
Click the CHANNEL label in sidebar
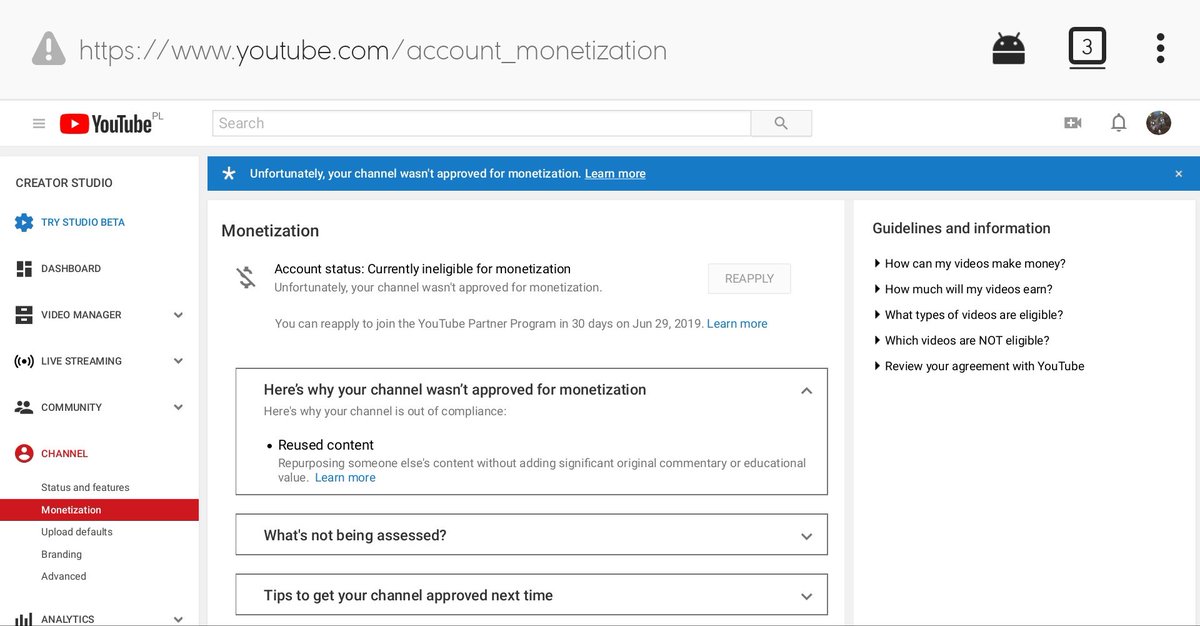tap(64, 454)
